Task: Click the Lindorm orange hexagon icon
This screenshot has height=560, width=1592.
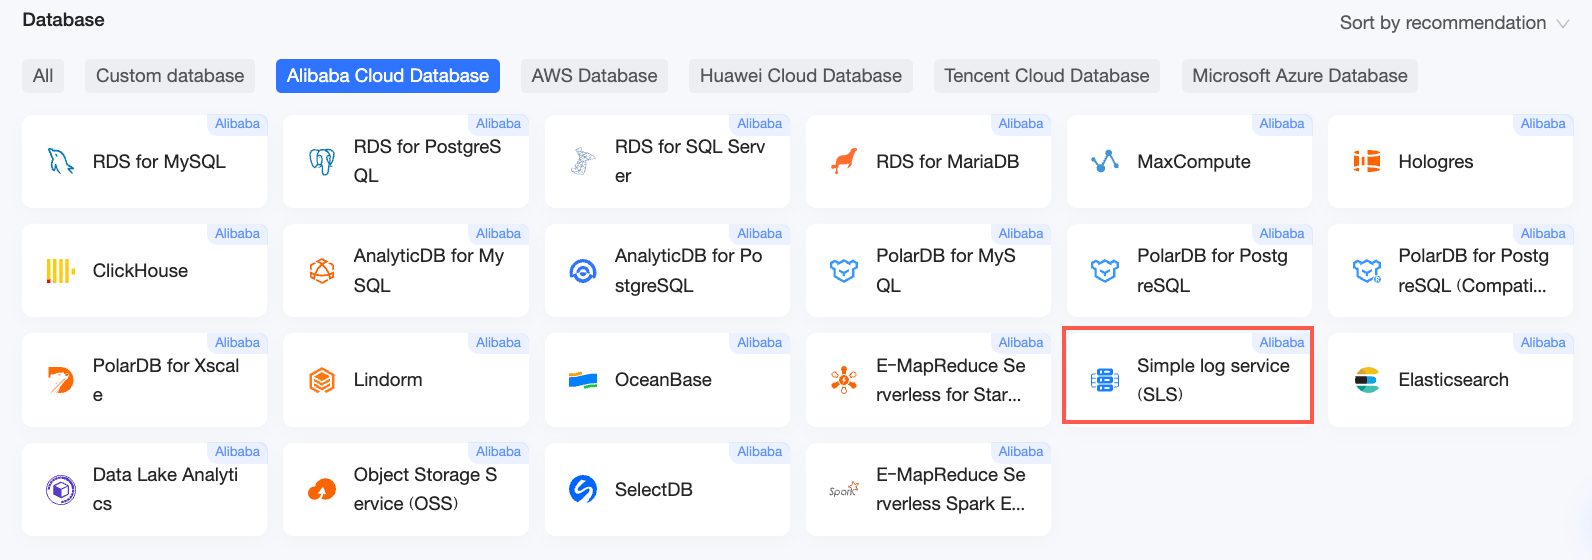Action: coord(322,380)
